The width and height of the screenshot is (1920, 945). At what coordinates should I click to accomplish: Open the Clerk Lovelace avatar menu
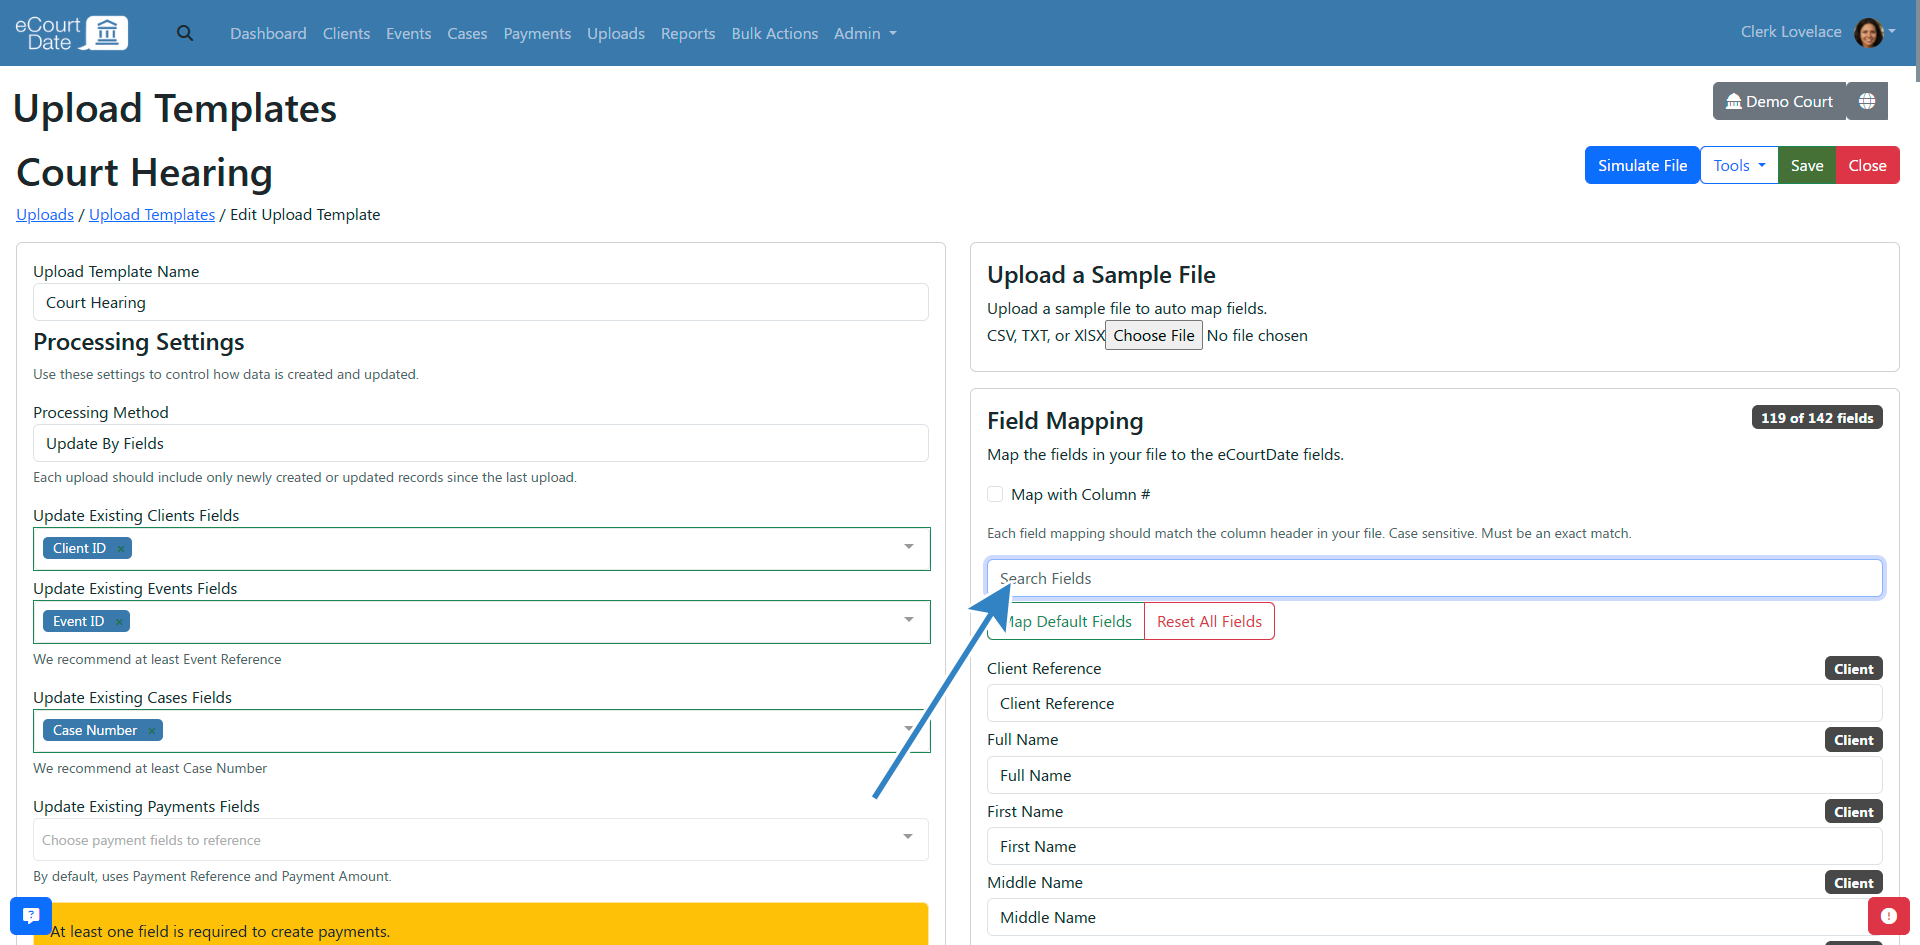click(1875, 32)
